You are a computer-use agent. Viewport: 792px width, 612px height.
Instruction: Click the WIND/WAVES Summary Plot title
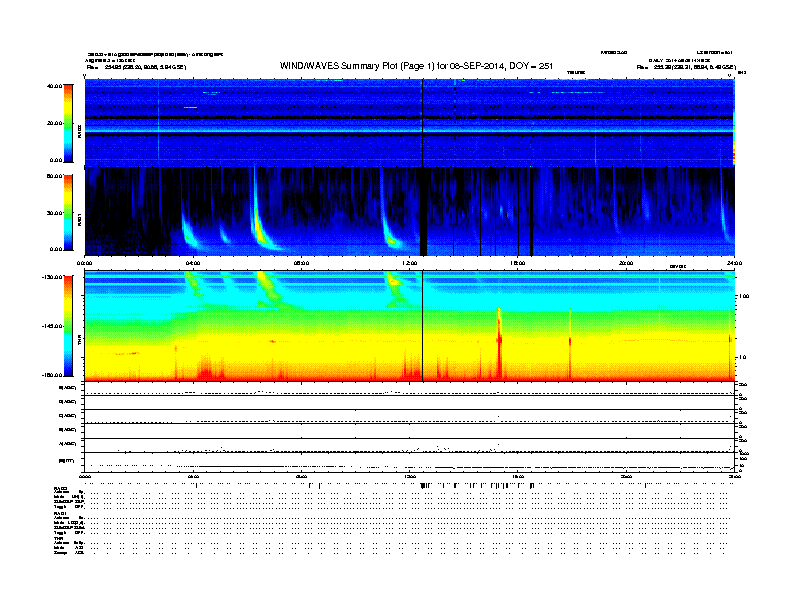point(416,66)
